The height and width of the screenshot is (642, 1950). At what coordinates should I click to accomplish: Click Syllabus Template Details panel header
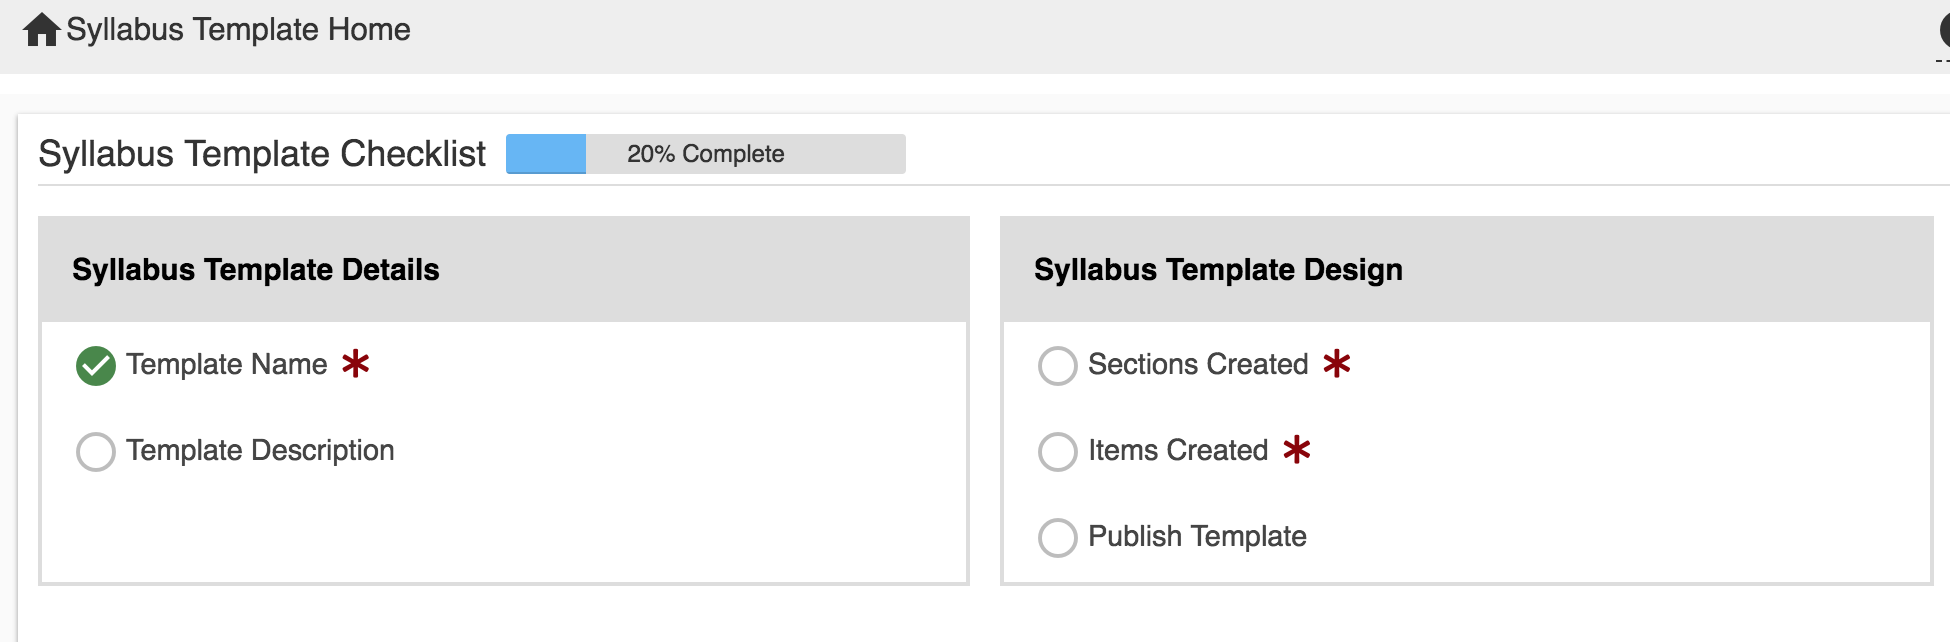[504, 270]
